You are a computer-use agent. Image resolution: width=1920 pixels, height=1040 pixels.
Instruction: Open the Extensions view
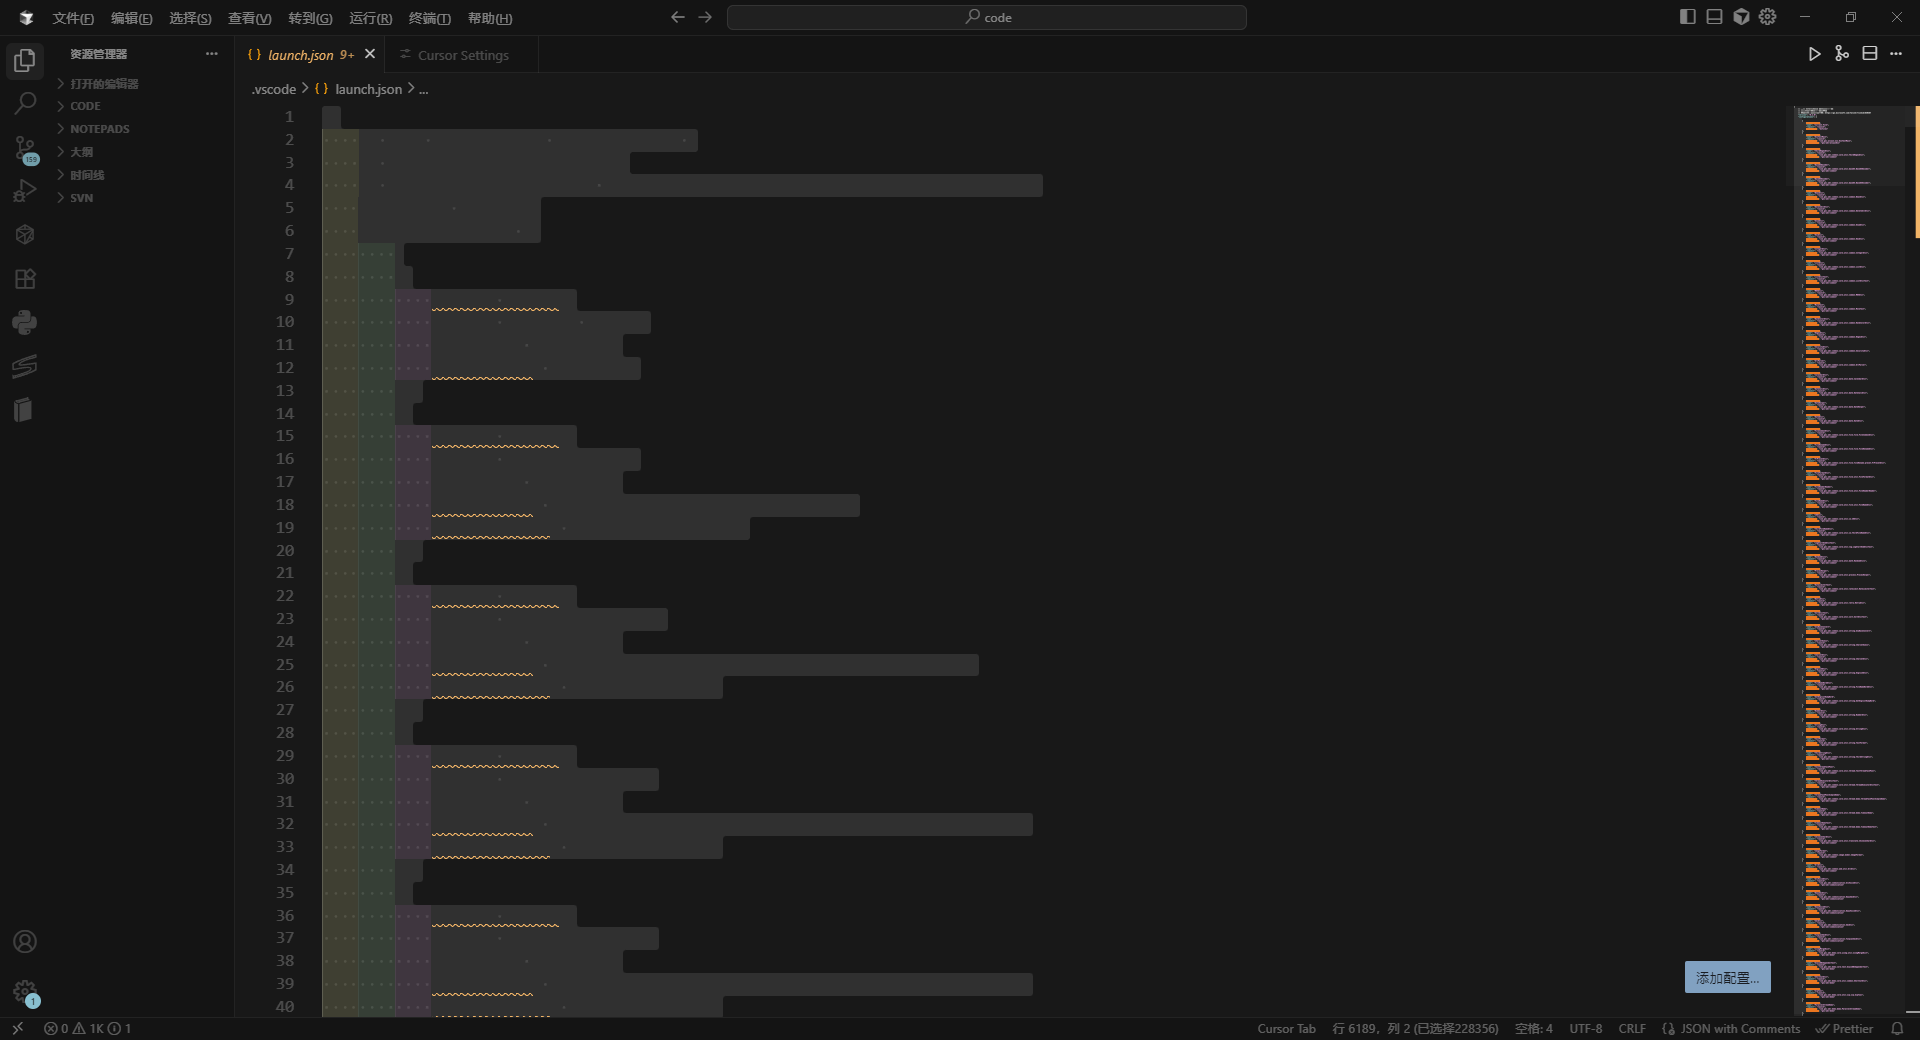pyautogui.click(x=25, y=279)
